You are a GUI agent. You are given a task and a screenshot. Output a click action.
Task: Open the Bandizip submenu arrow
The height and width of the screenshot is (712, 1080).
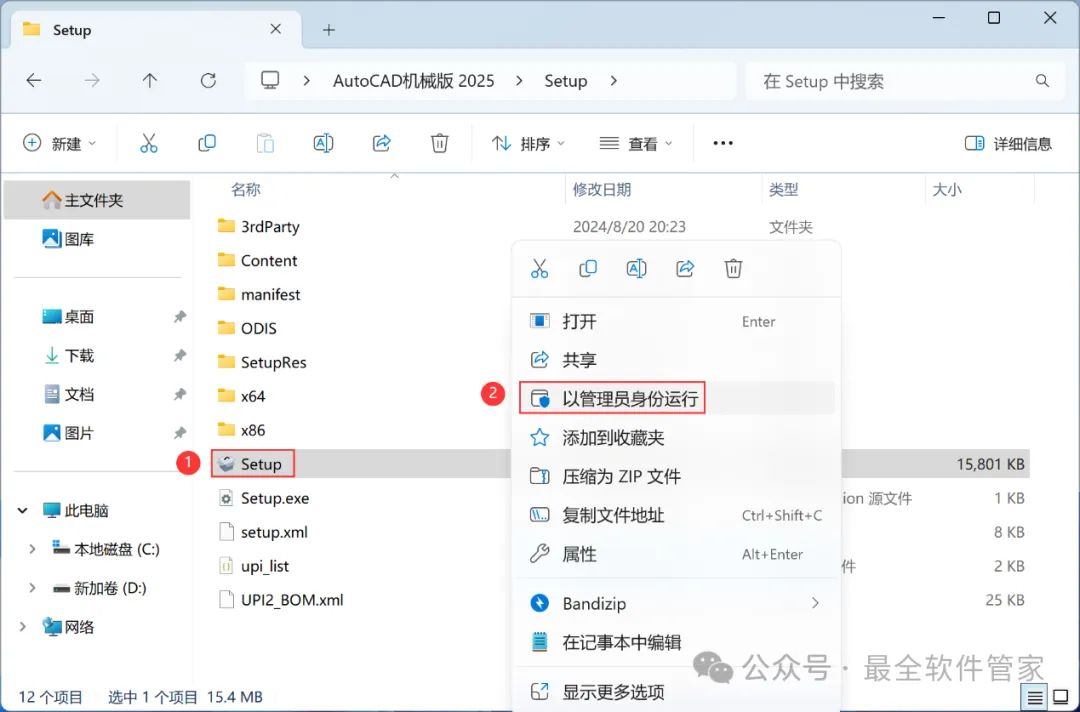[816, 603]
